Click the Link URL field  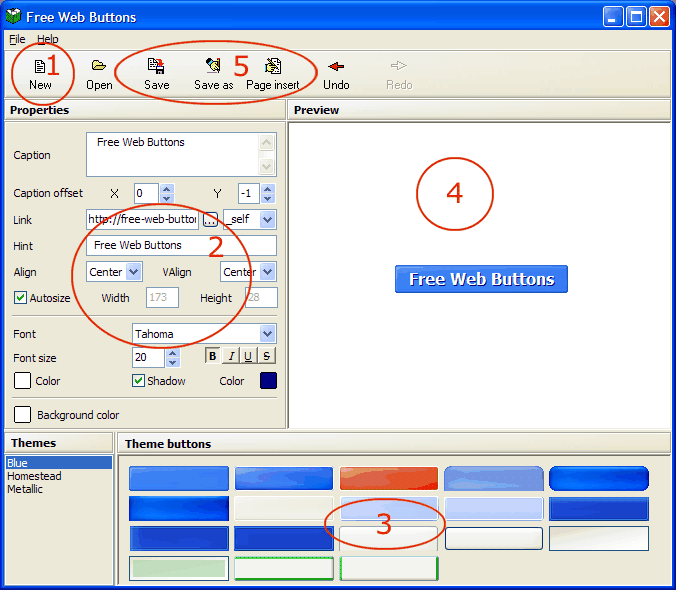click(142, 219)
